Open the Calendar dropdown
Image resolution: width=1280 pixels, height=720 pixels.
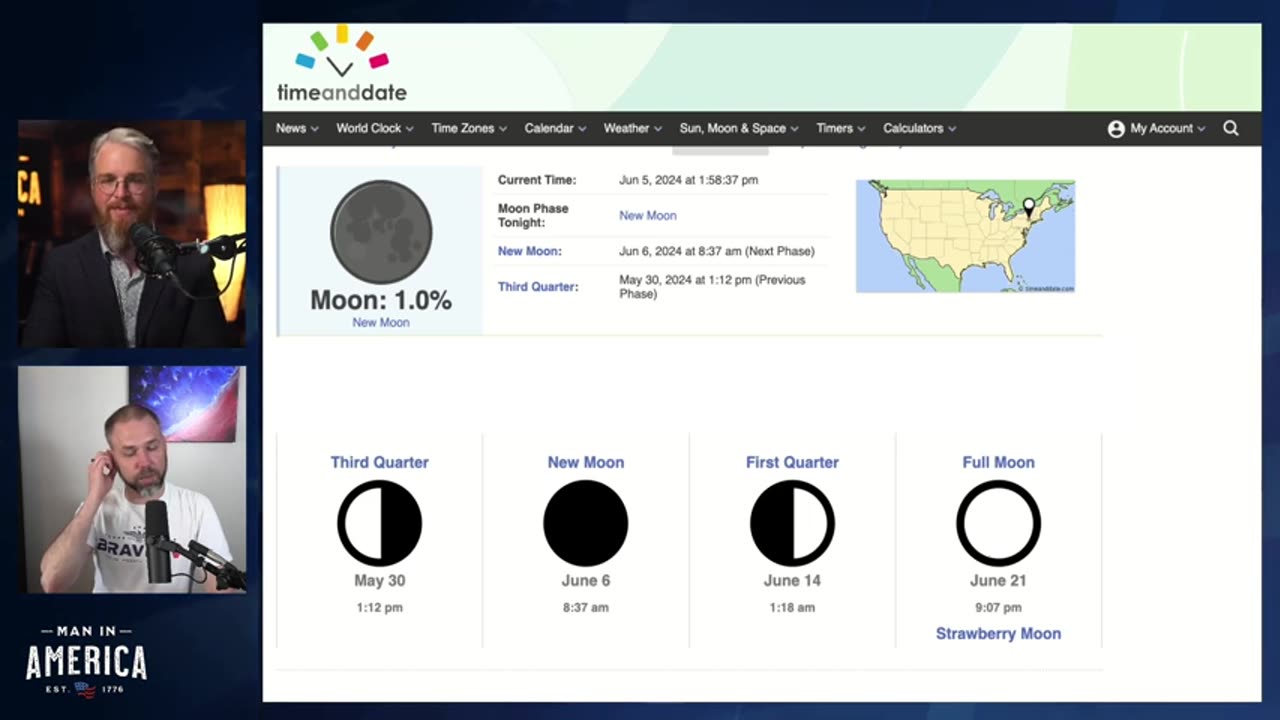click(555, 128)
